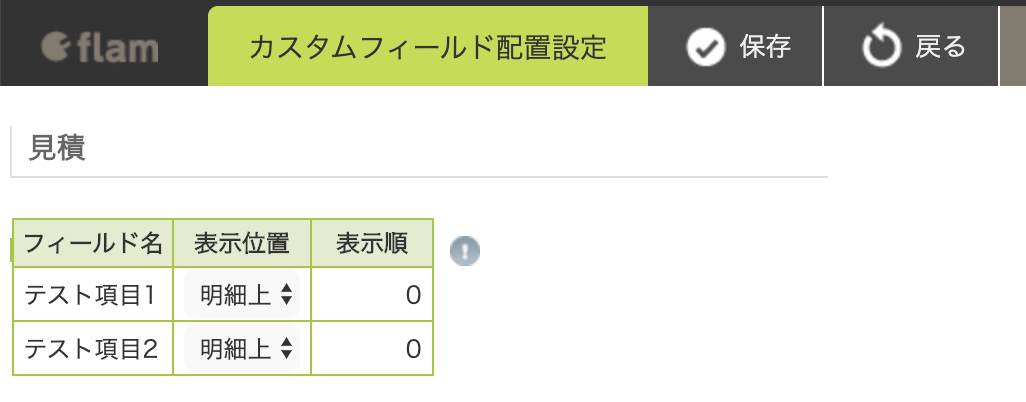Screen dimensions: 1026x402
Task: Open the 表示位置 dropdown for テスト項目1
Action: point(242,295)
